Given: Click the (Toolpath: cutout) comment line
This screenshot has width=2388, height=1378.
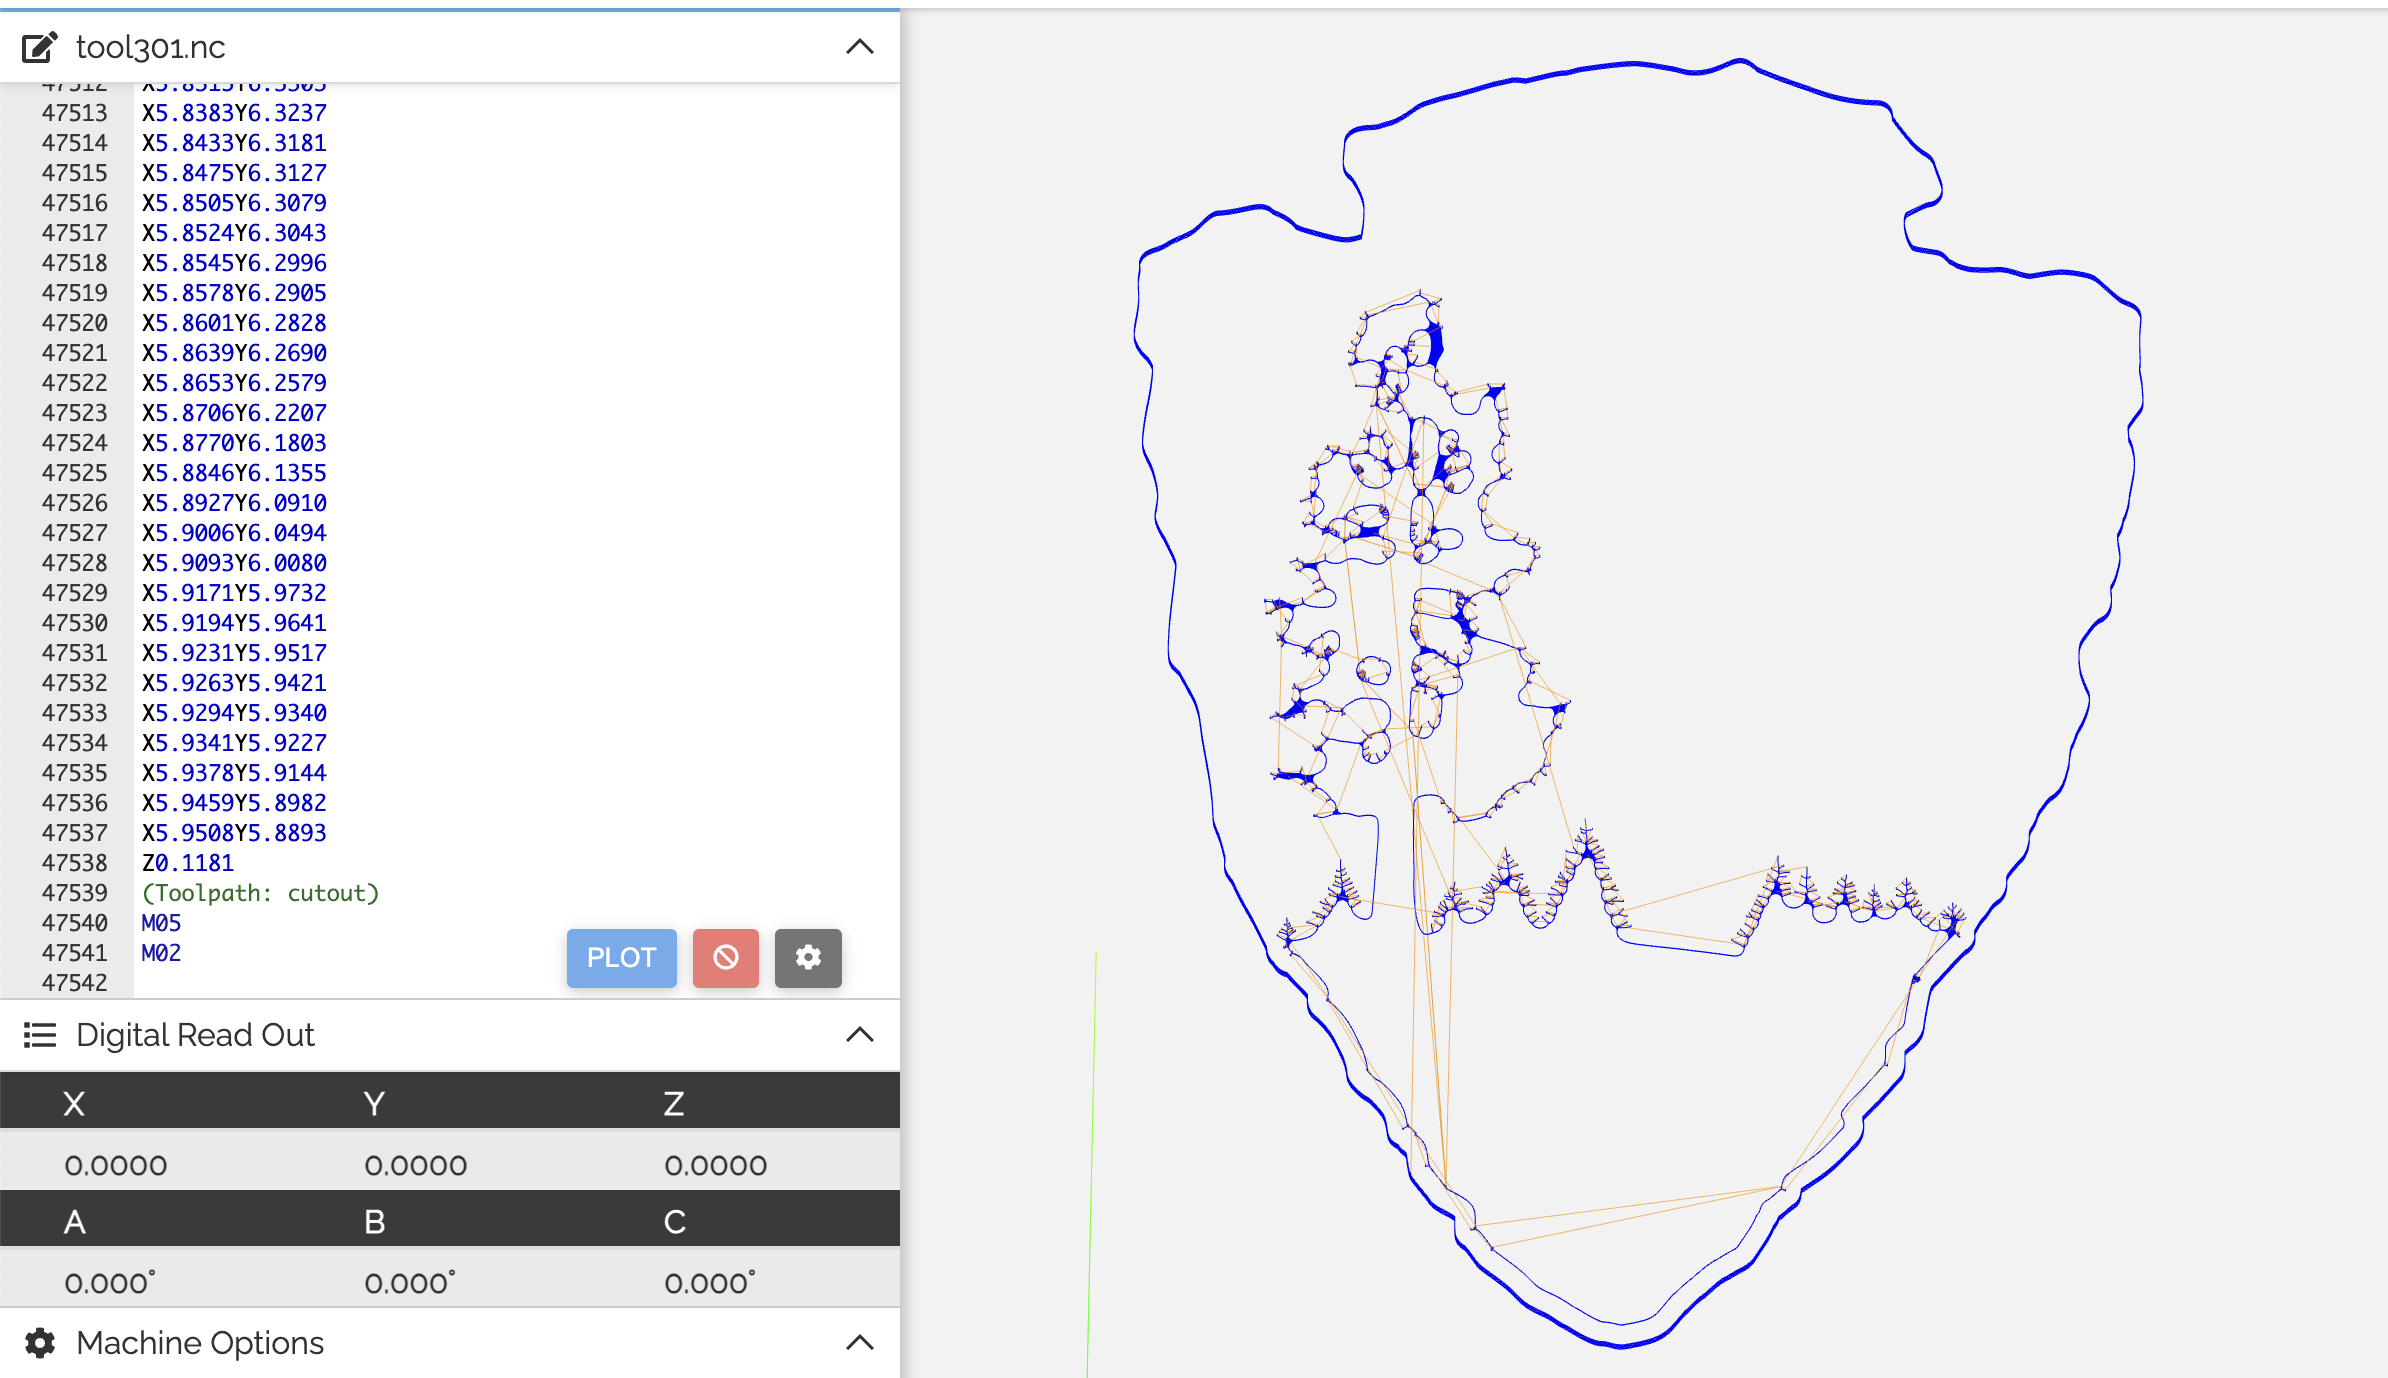Looking at the screenshot, I should [261, 893].
